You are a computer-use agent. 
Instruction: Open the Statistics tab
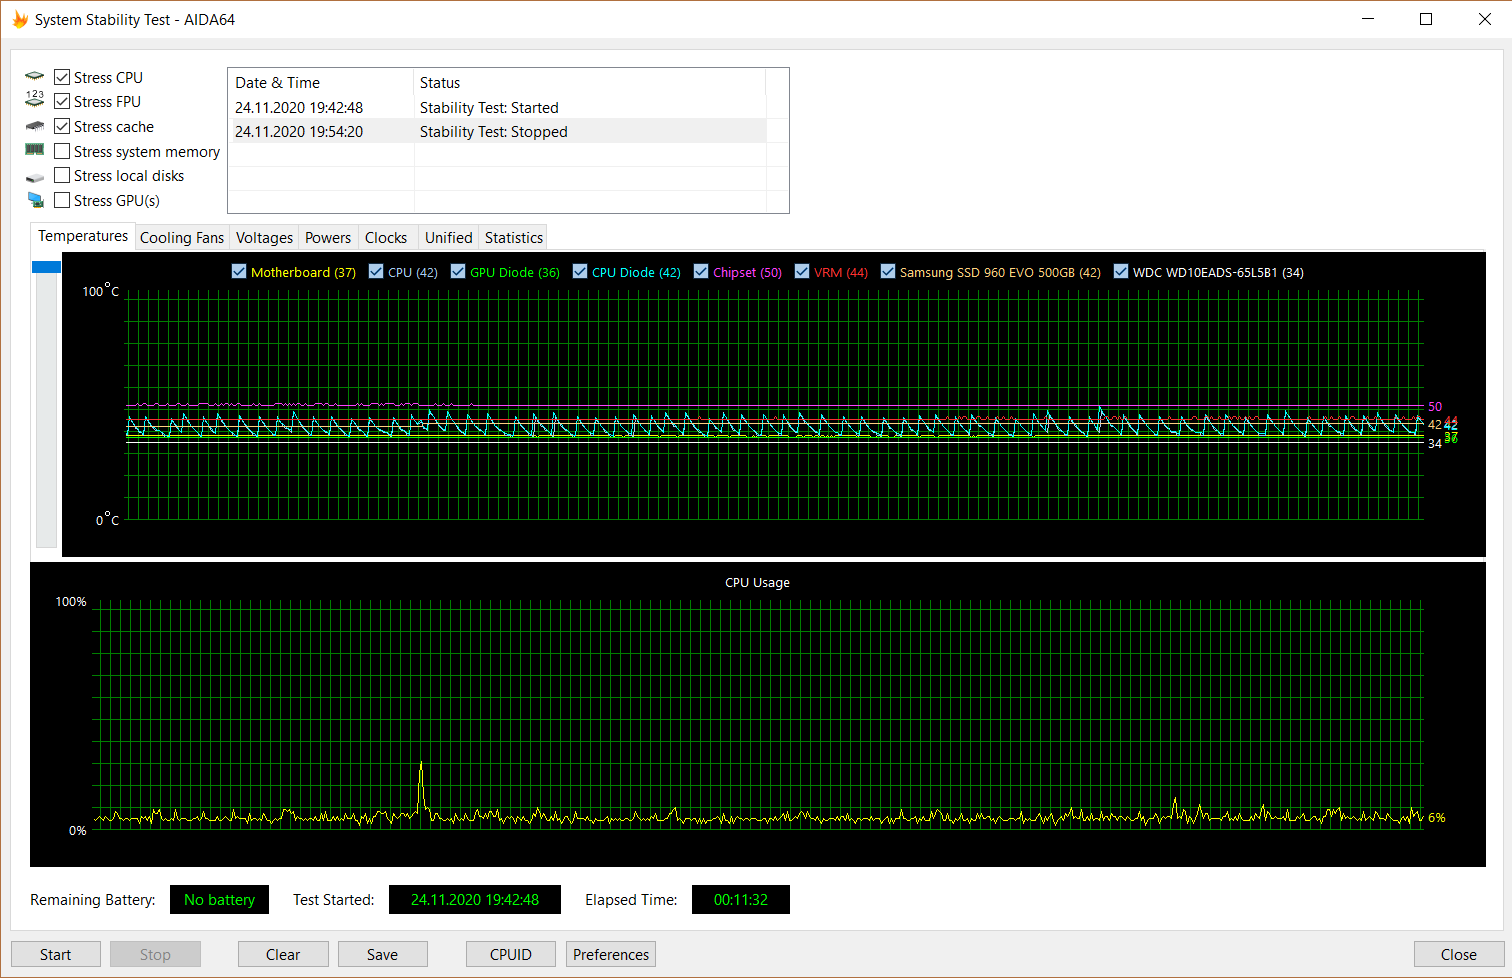click(x=514, y=237)
